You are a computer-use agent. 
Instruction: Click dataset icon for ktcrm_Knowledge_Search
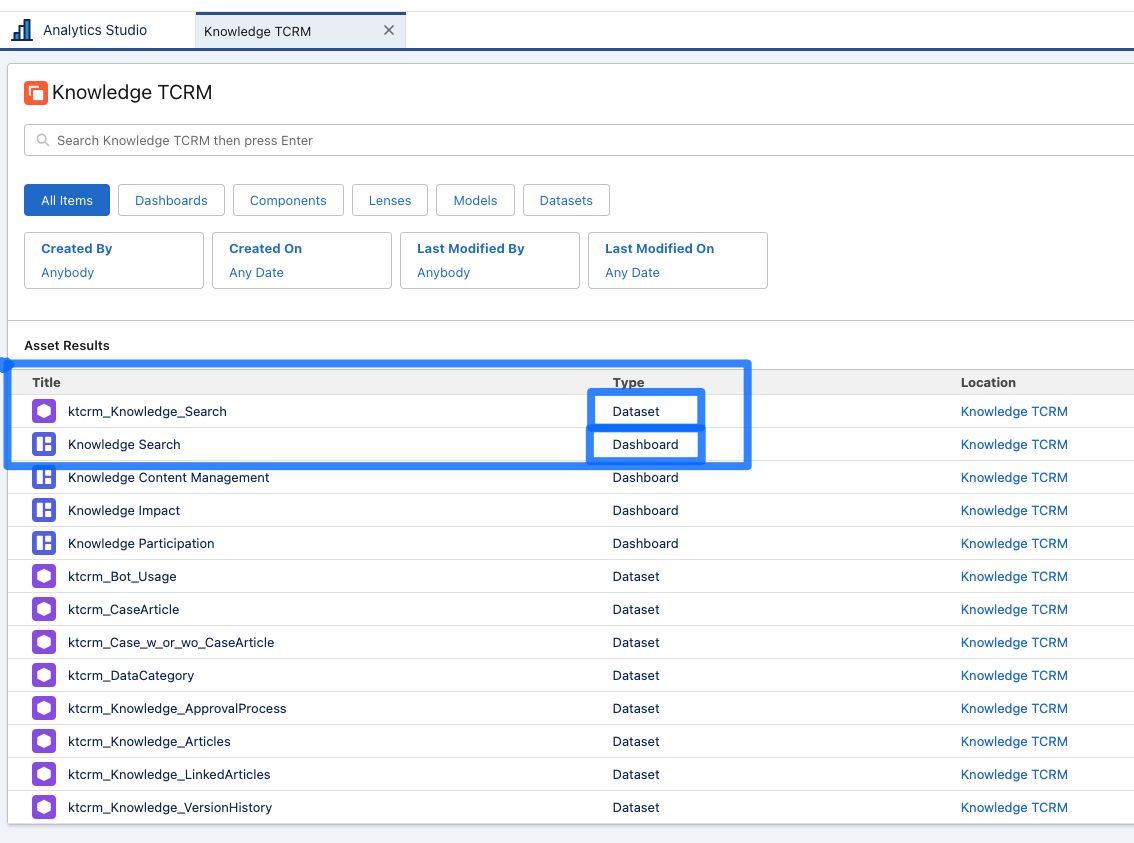click(44, 411)
